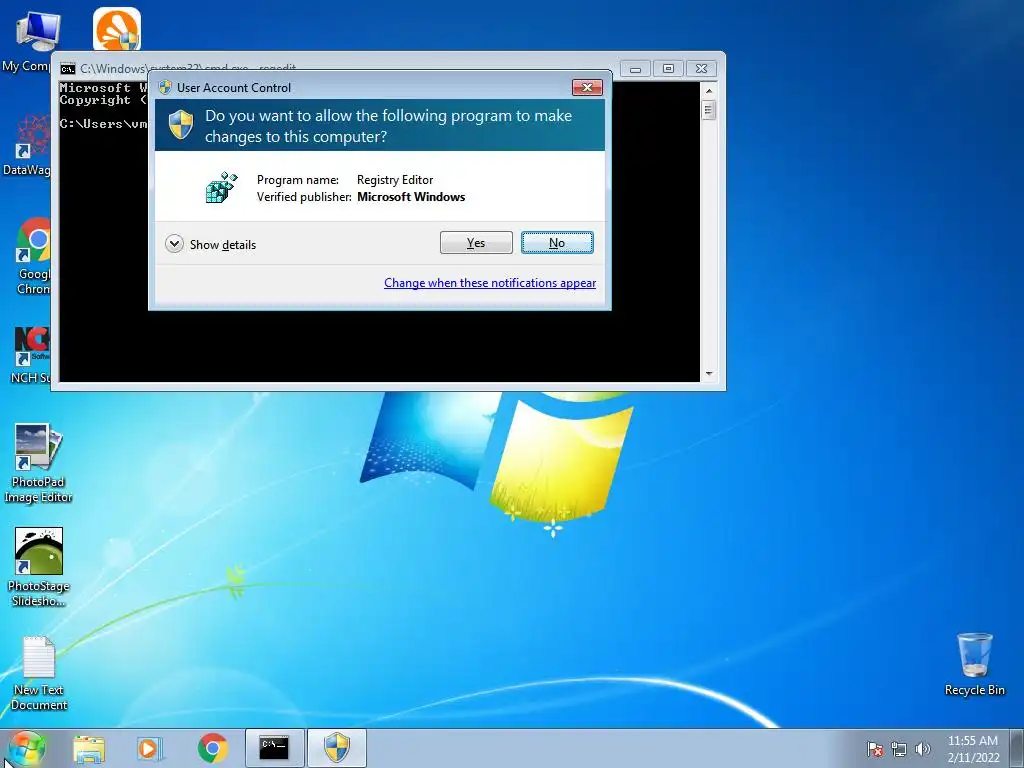
Task: Close the User Account Control dialog
Action: (x=586, y=88)
